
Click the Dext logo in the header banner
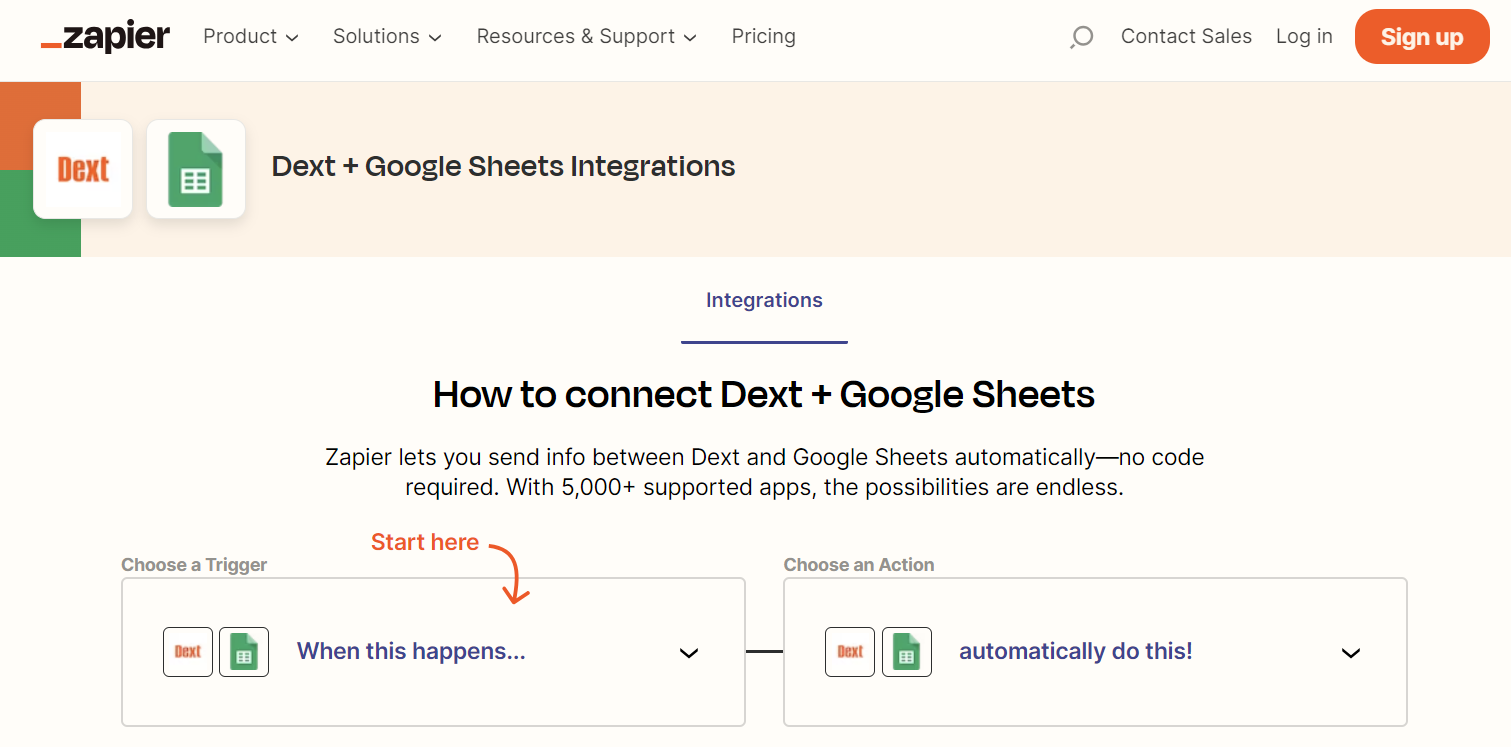pyautogui.click(x=83, y=169)
